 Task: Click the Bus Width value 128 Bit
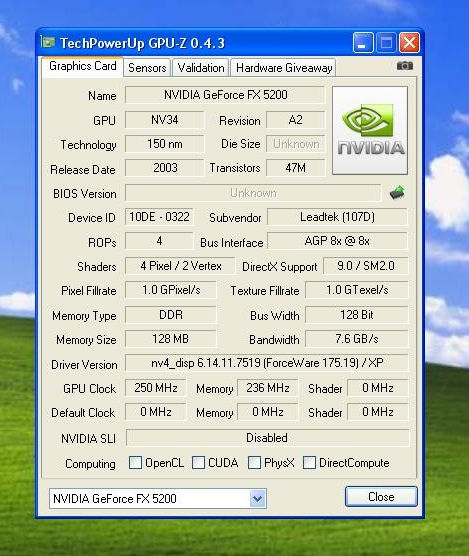(x=357, y=315)
